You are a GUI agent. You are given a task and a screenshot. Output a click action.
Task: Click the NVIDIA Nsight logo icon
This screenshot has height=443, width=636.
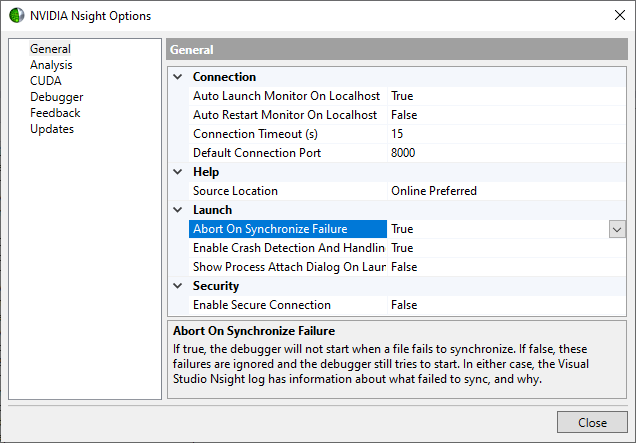[x=17, y=15]
